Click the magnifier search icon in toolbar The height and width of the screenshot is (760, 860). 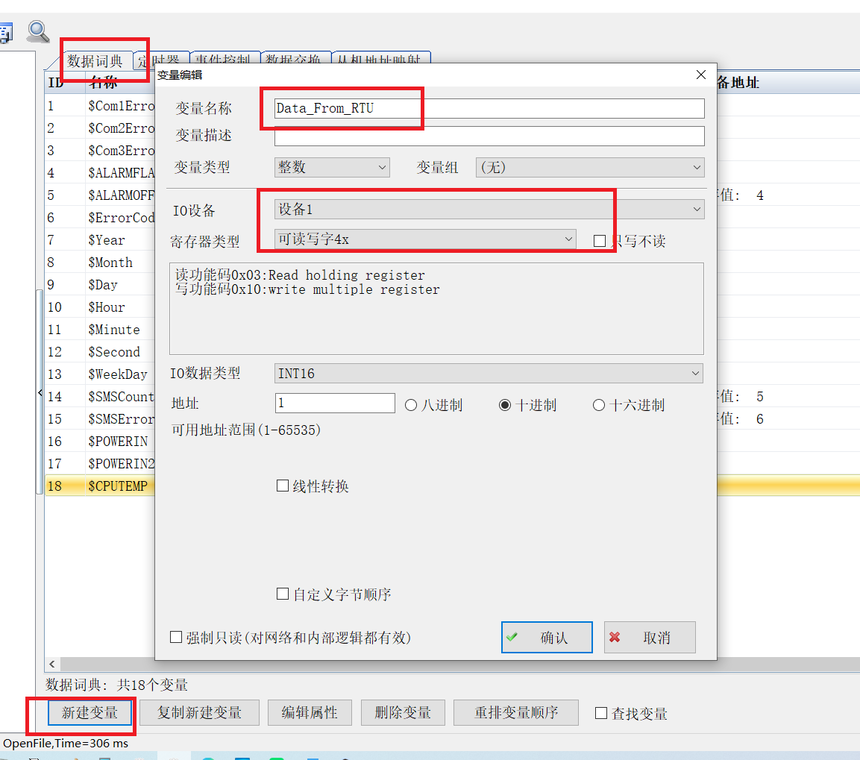[x=38, y=32]
